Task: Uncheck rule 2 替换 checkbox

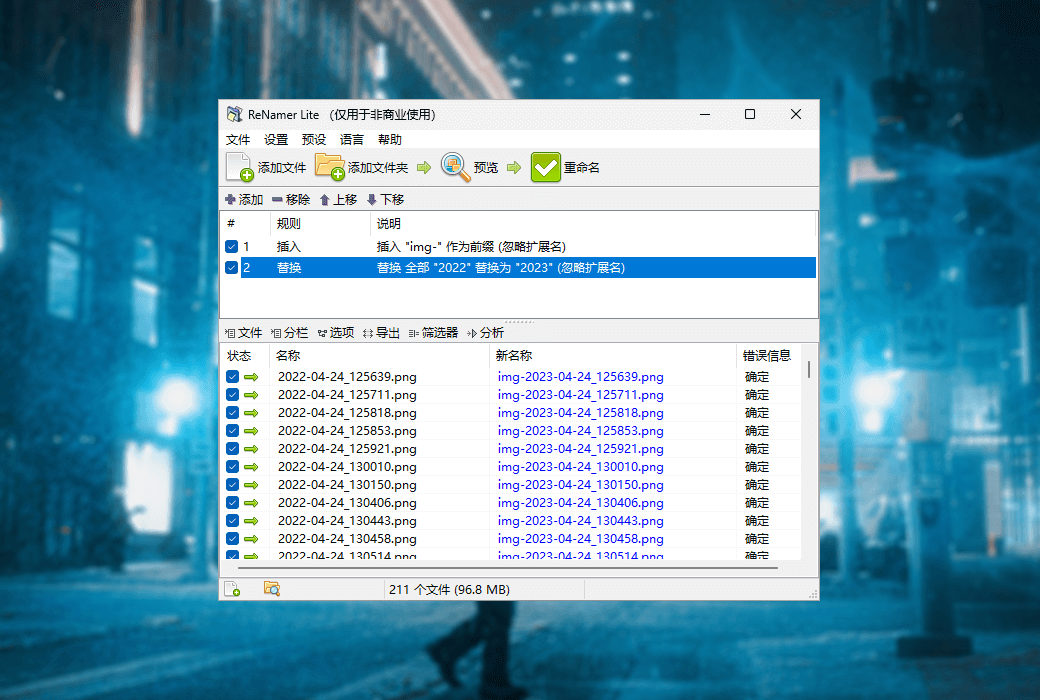Action: [232, 268]
